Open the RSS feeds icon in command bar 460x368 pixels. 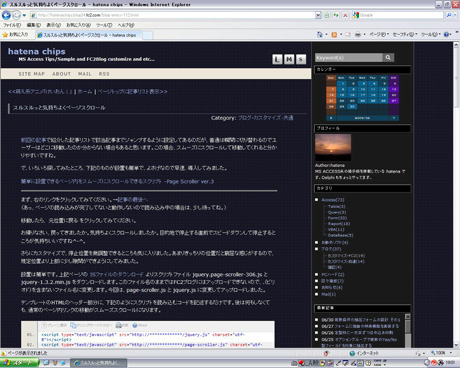coord(334,34)
